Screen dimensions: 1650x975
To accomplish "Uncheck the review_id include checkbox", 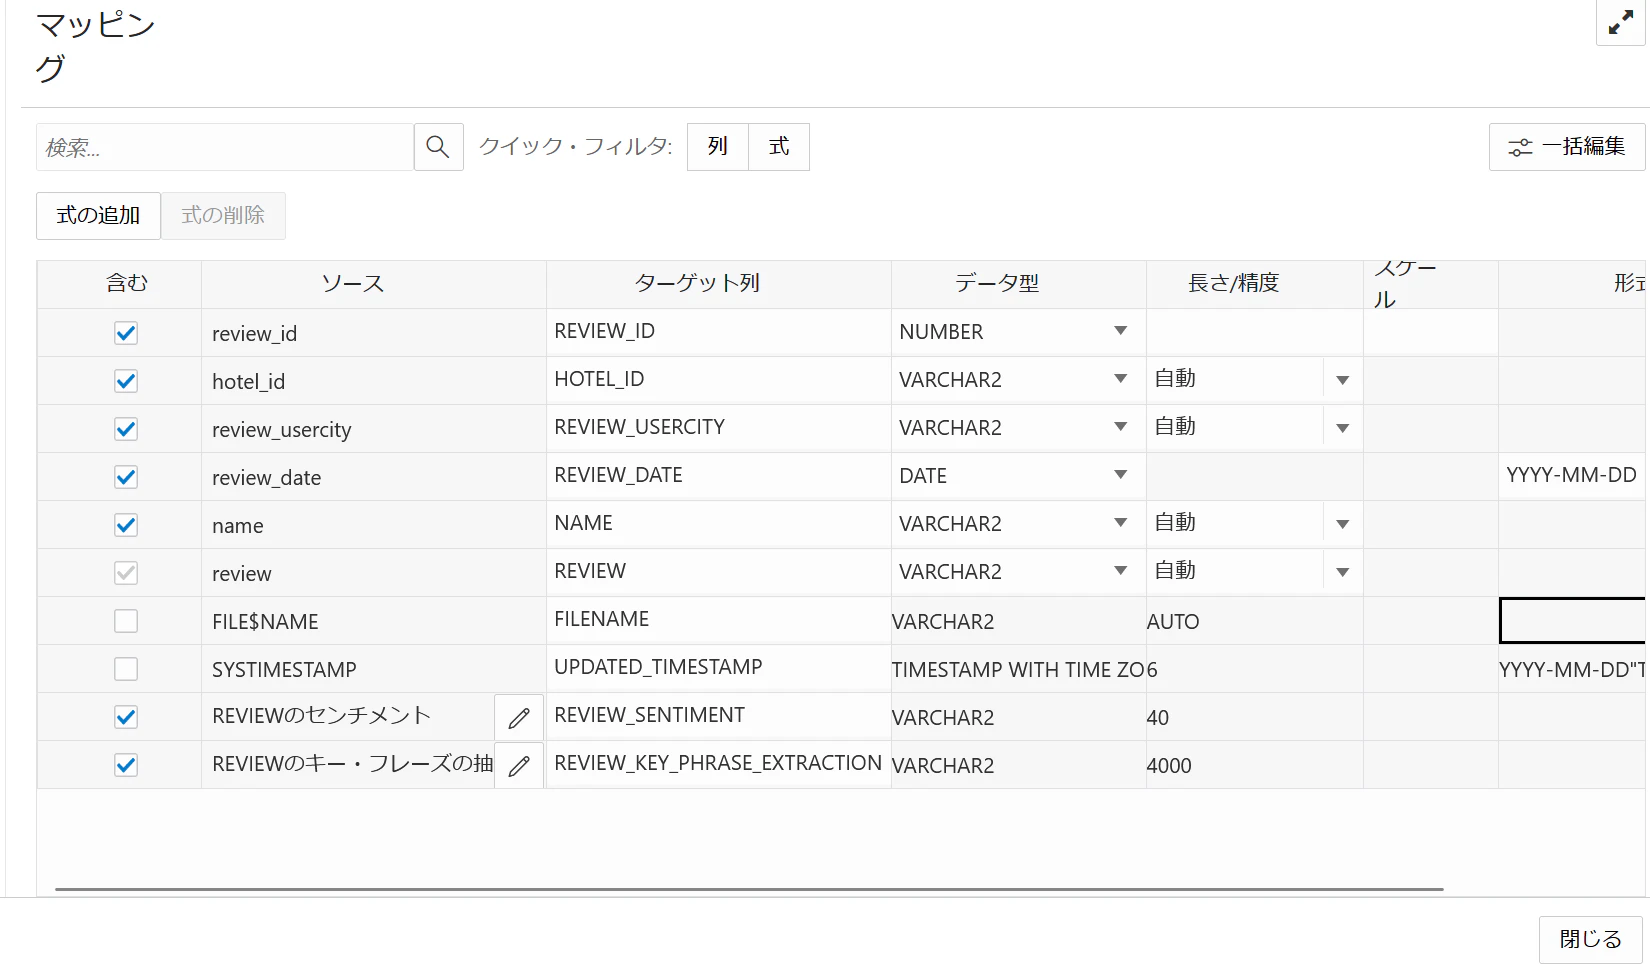I will pyautogui.click(x=126, y=333).
